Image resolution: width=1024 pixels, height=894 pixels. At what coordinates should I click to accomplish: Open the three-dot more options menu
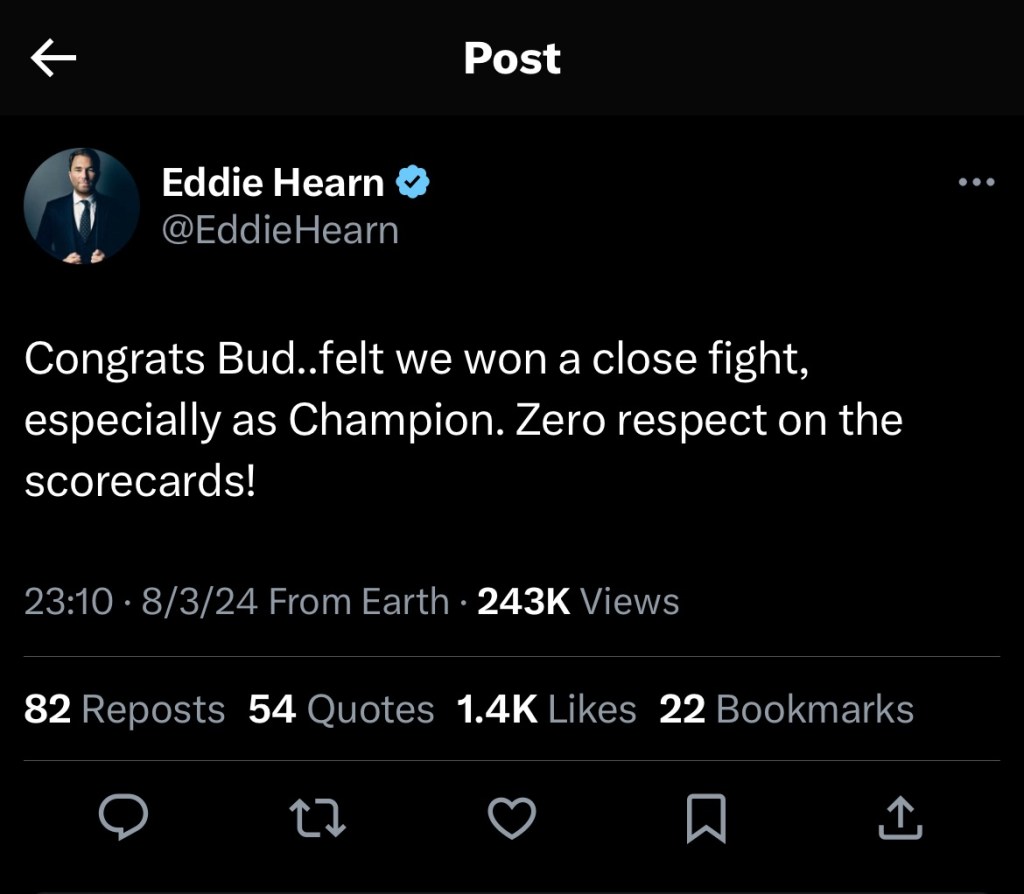click(x=976, y=182)
